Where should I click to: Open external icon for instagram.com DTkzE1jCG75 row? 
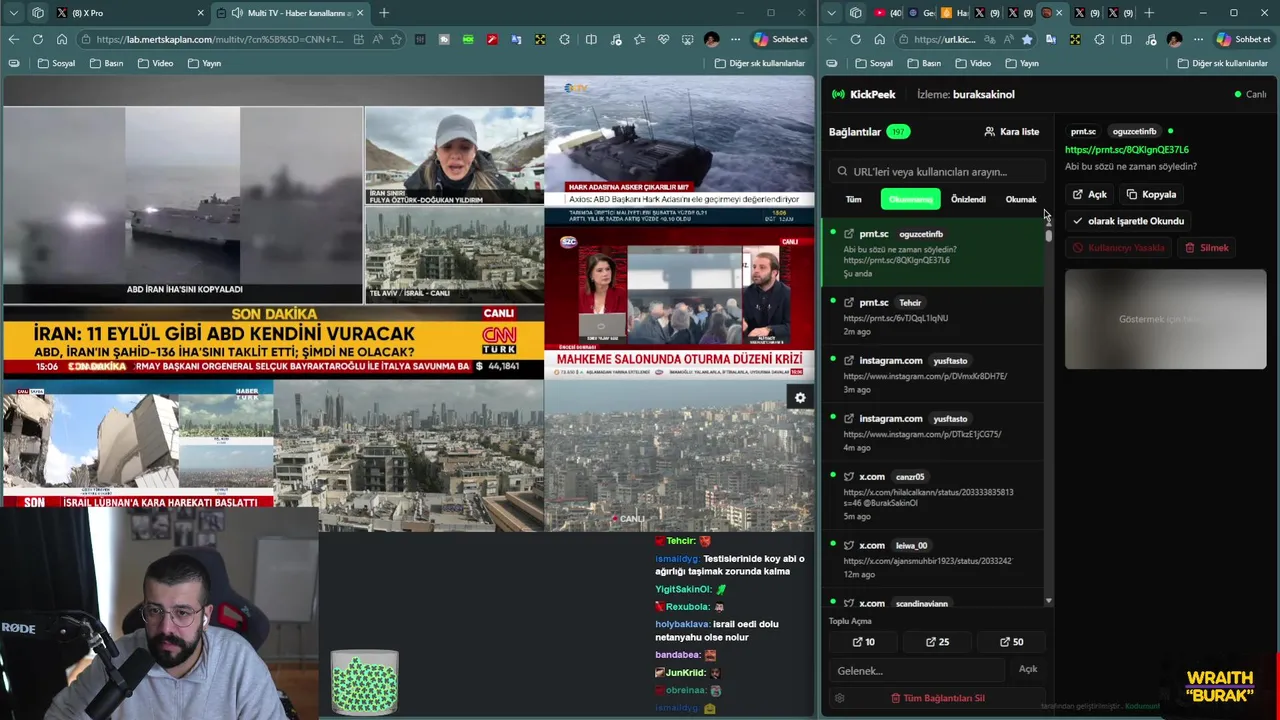coord(849,418)
